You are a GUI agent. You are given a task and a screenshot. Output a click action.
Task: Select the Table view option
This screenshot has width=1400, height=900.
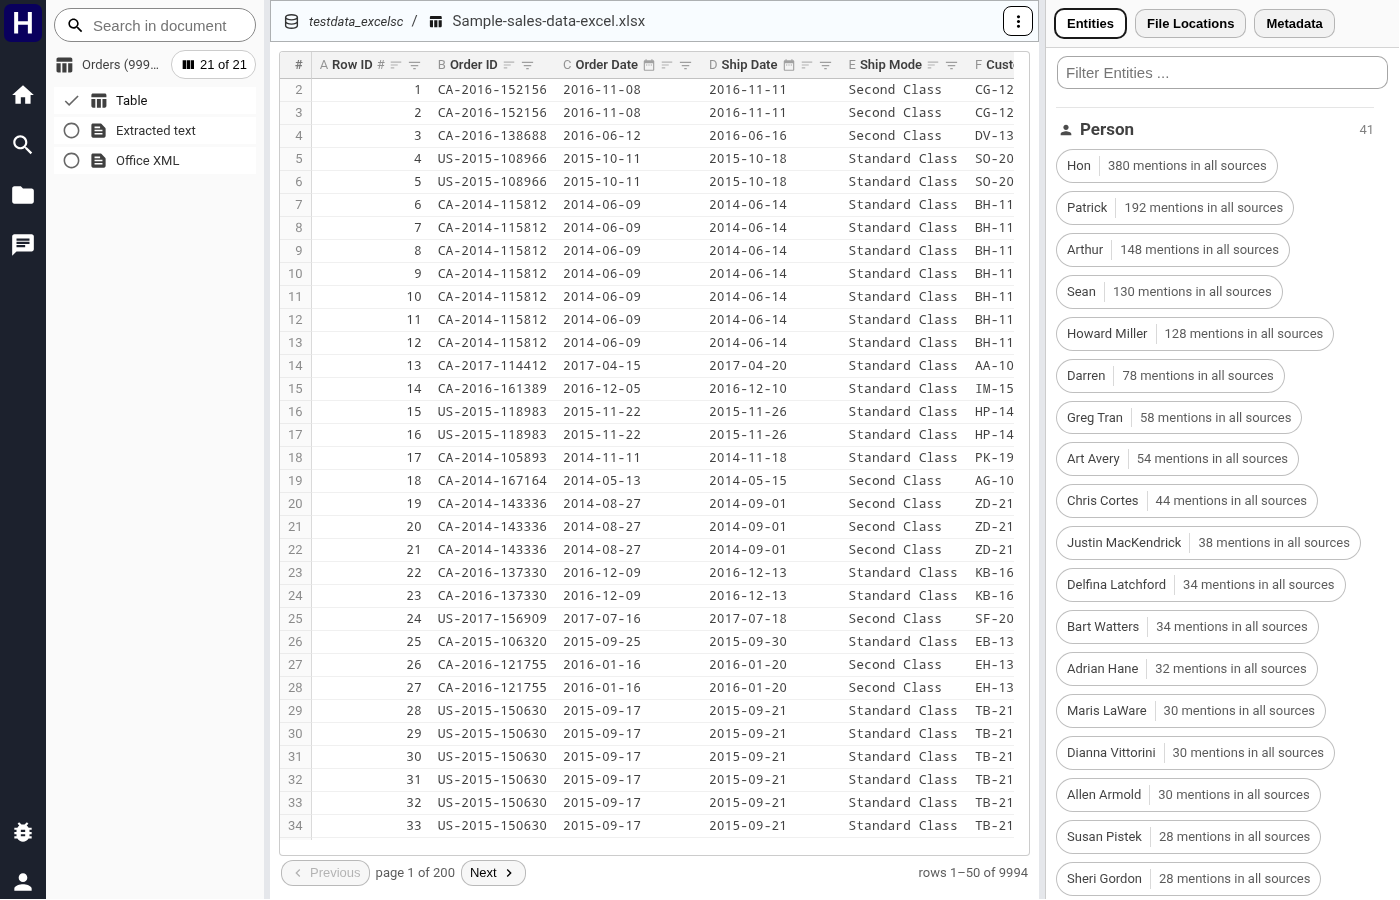(155, 100)
